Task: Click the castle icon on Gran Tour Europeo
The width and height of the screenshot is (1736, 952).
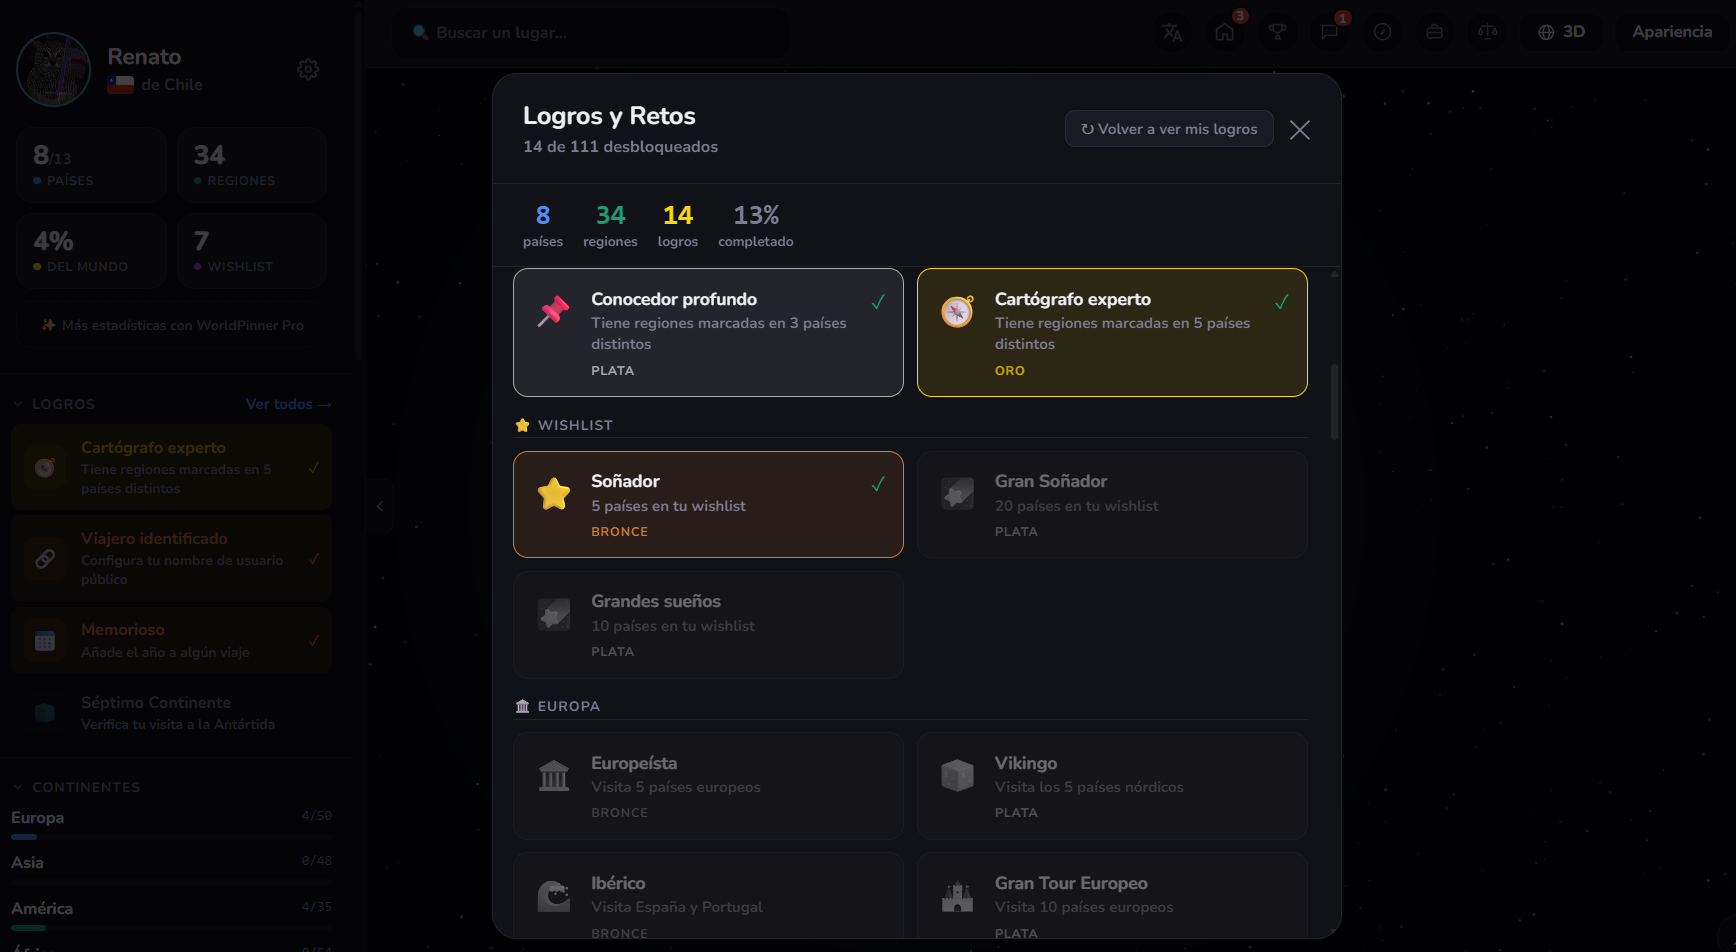Action: tap(957, 896)
